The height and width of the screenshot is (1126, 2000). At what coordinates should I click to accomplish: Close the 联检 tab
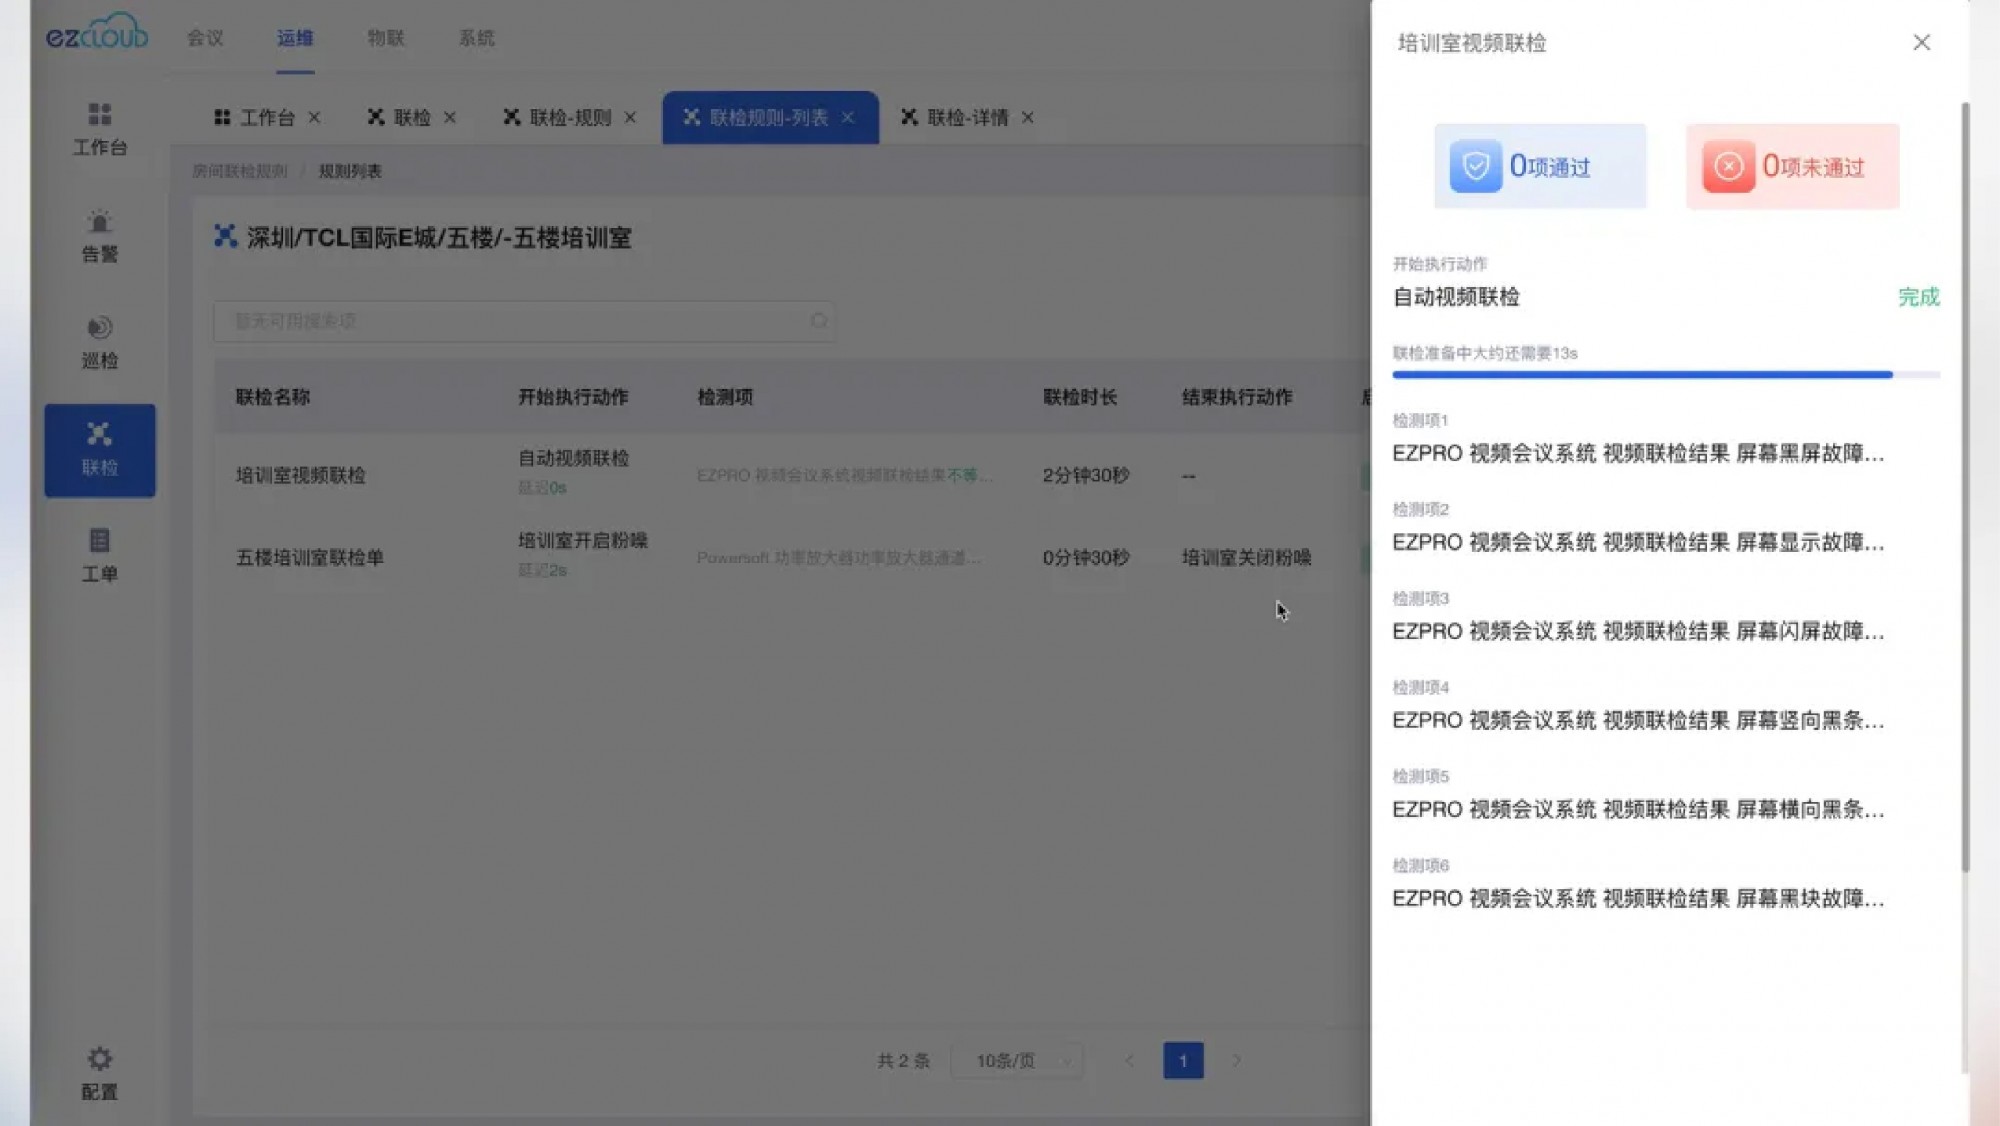(x=450, y=117)
